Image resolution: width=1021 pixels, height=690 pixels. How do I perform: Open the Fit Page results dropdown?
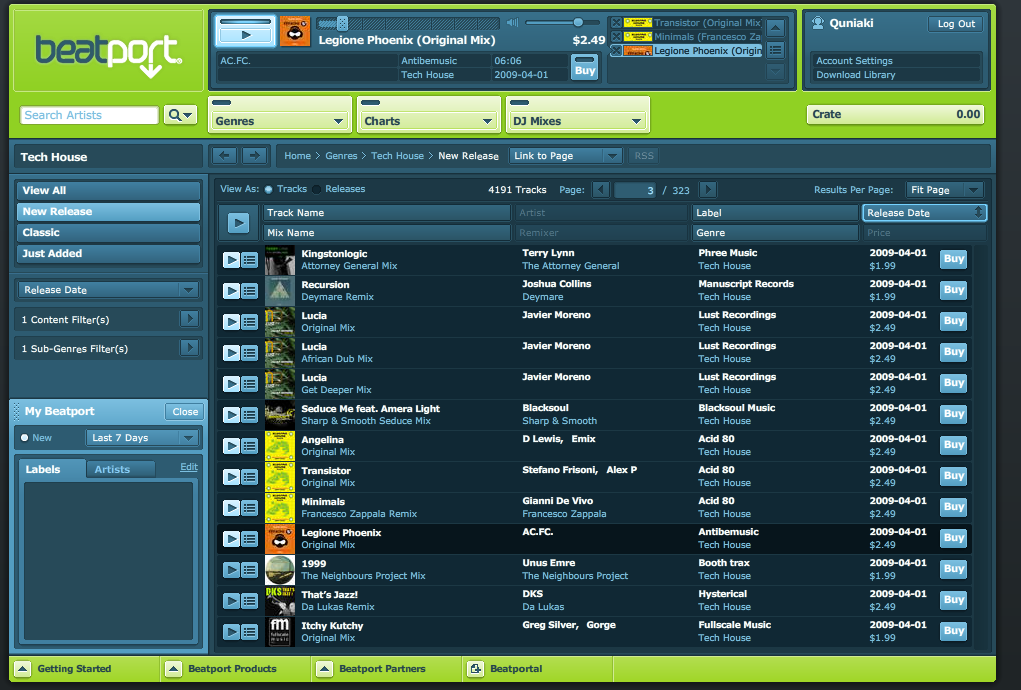(944, 190)
